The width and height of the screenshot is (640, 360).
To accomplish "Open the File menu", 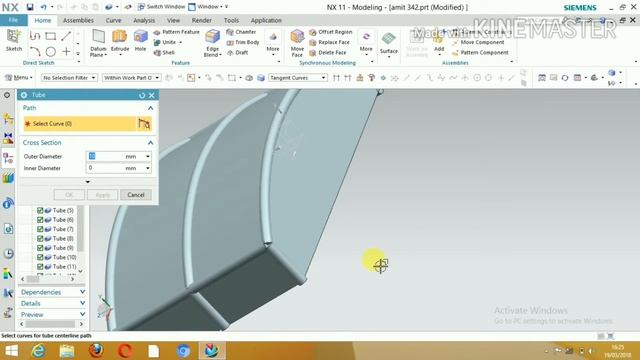I will tap(13, 20).
